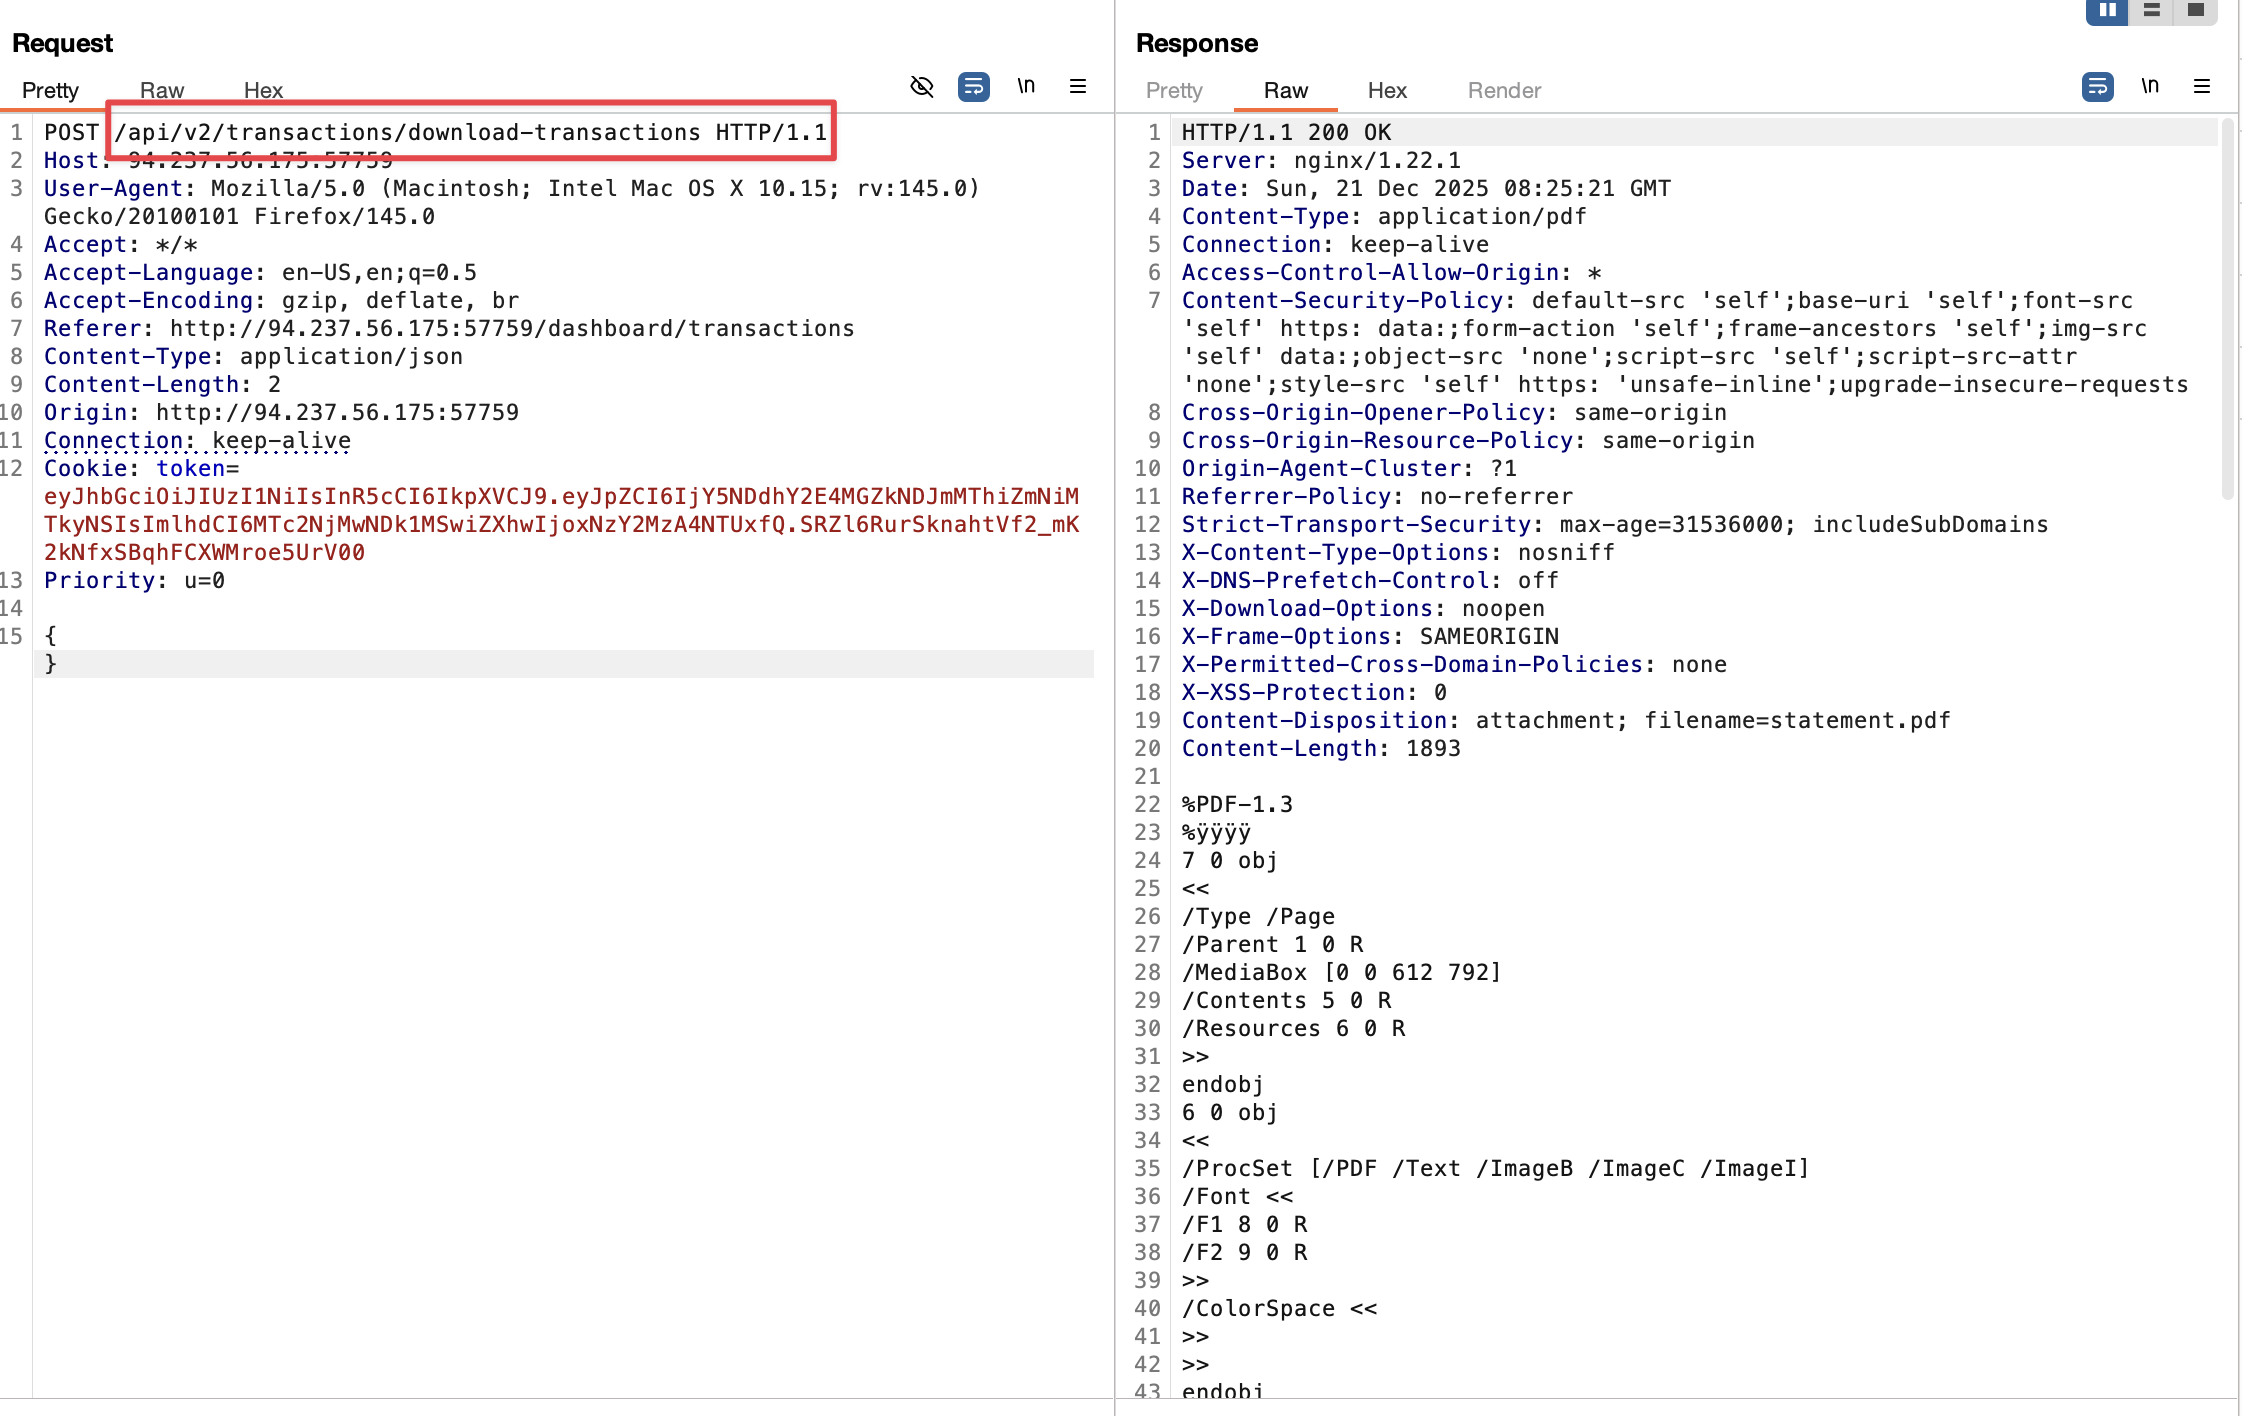Screen dimensions: 2242x1416
Task: Toggle soft word wrap in the Request panel
Action: (x=974, y=87)
